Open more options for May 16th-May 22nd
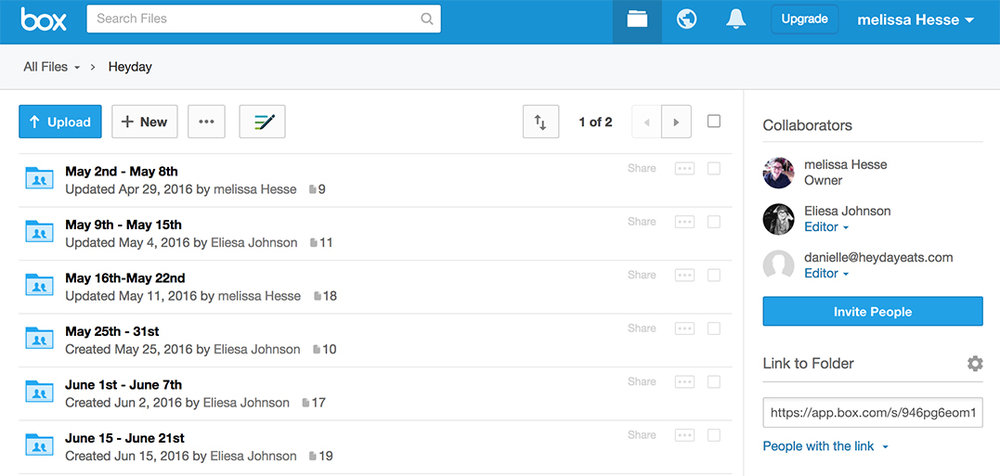 click(x=684, y=275)
